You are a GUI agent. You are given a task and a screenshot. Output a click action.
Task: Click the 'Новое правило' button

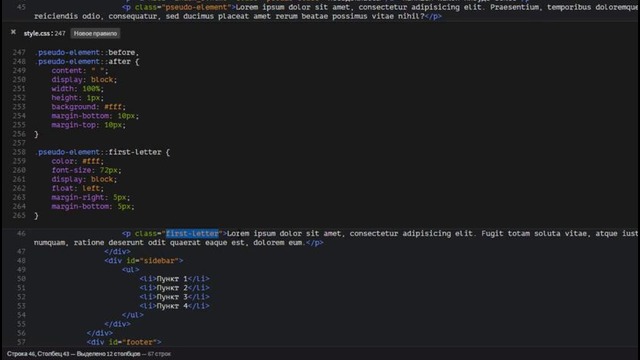[x=96, y=33]
